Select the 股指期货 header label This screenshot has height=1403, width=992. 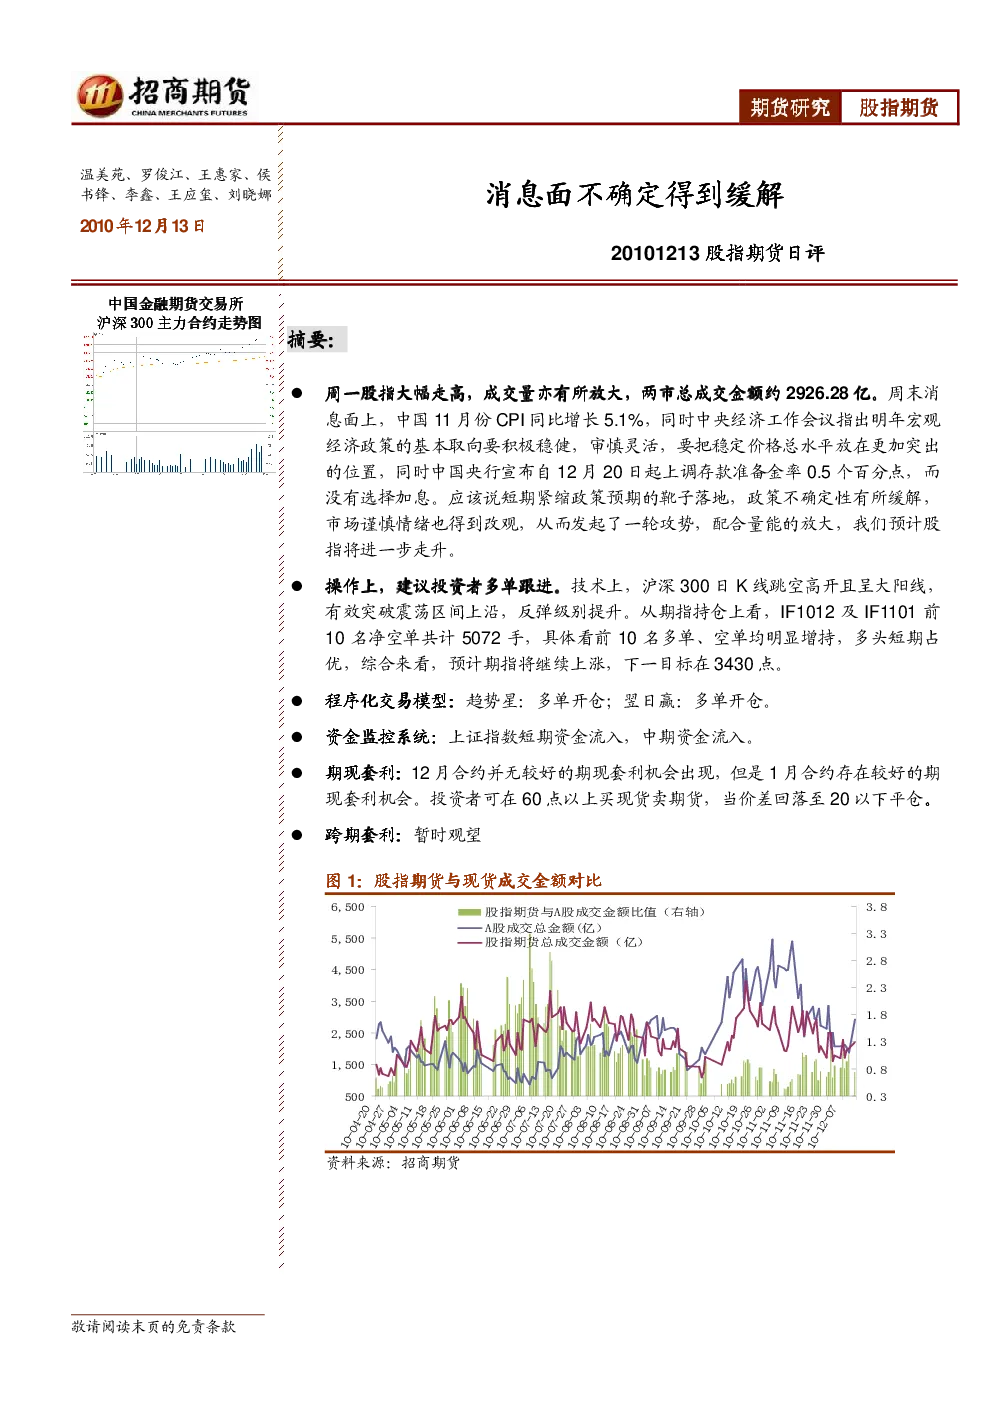click(899, 107)
